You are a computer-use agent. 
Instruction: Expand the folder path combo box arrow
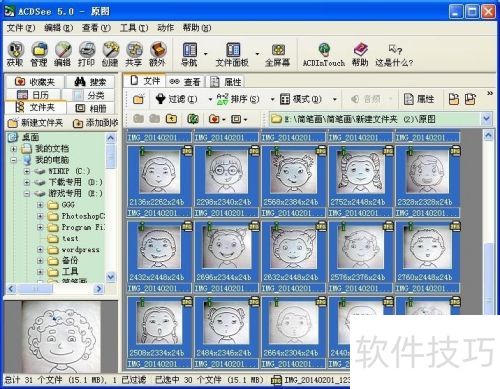pos(486,119)
